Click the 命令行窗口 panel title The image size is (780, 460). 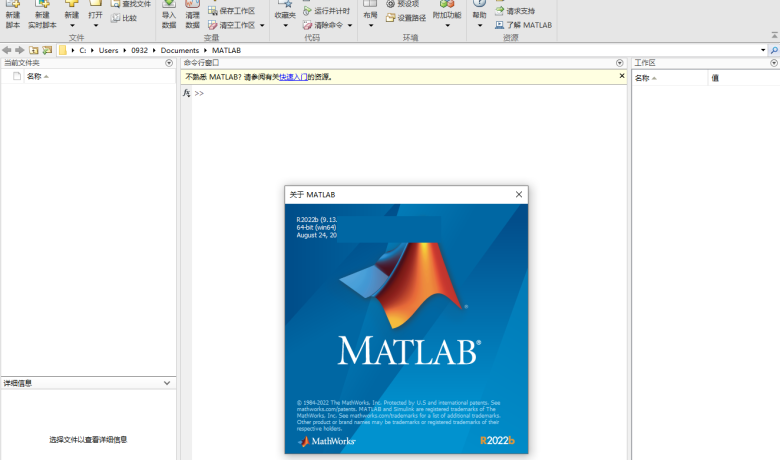[201, 63]
